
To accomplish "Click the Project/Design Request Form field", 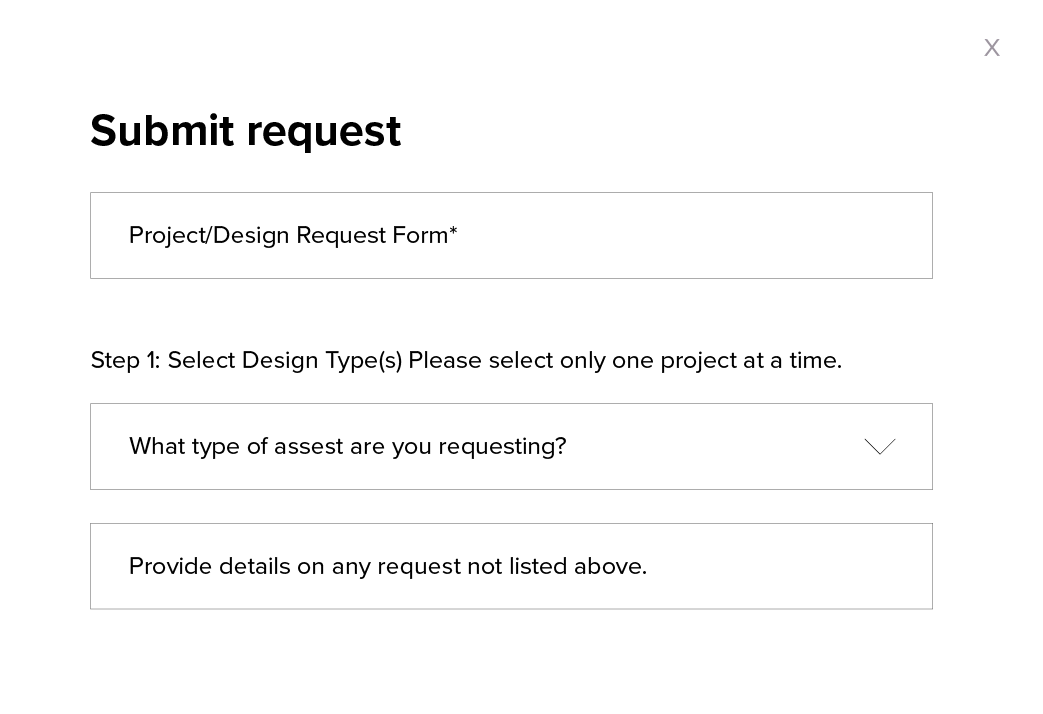I will [x=510, y=236].
